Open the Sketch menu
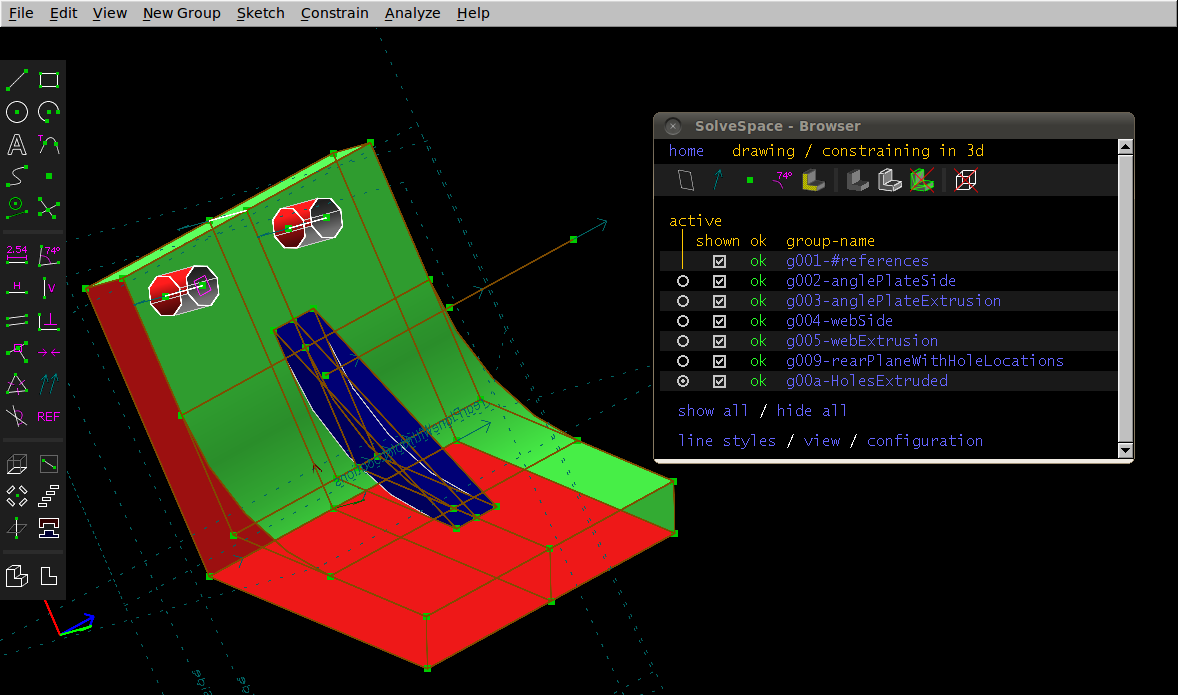Viewport: 1178px width, 695px height. click(x=260, y=13)
